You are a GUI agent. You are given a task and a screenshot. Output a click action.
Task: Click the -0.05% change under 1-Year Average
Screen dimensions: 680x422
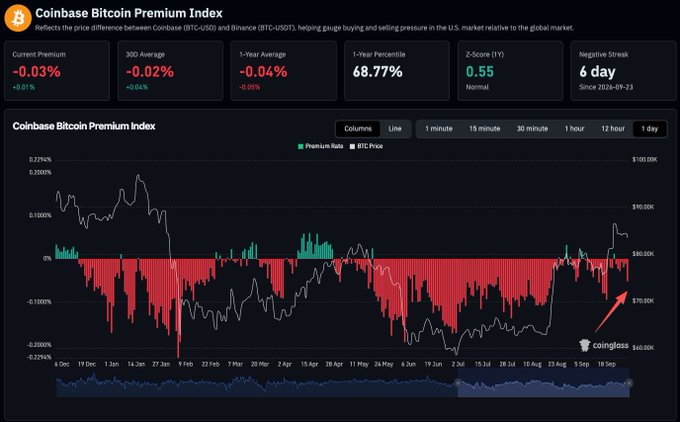[x=250, y=87]
